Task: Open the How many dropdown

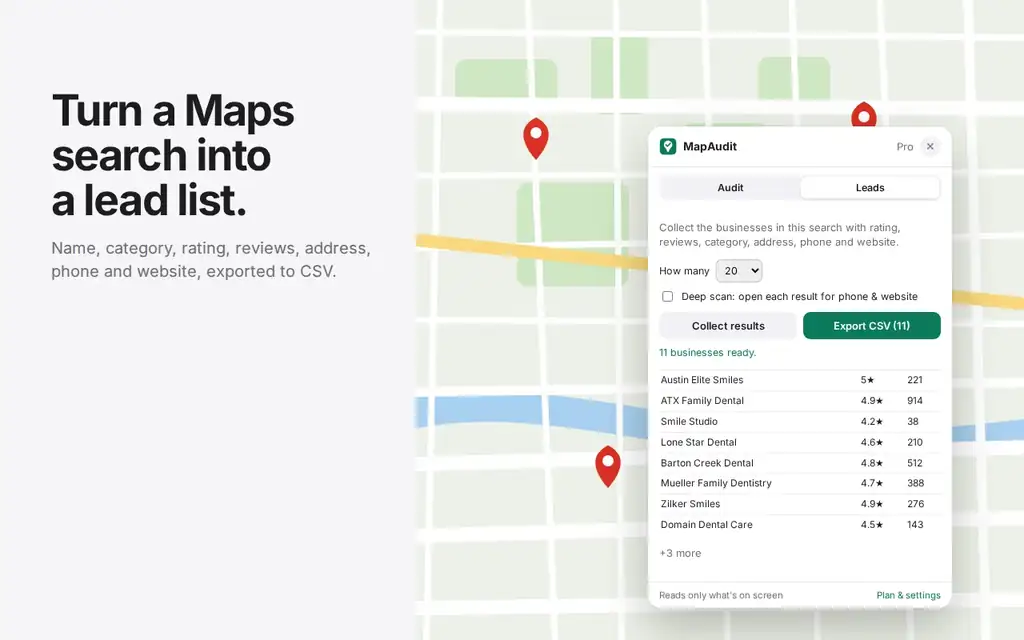Action: 739,270
